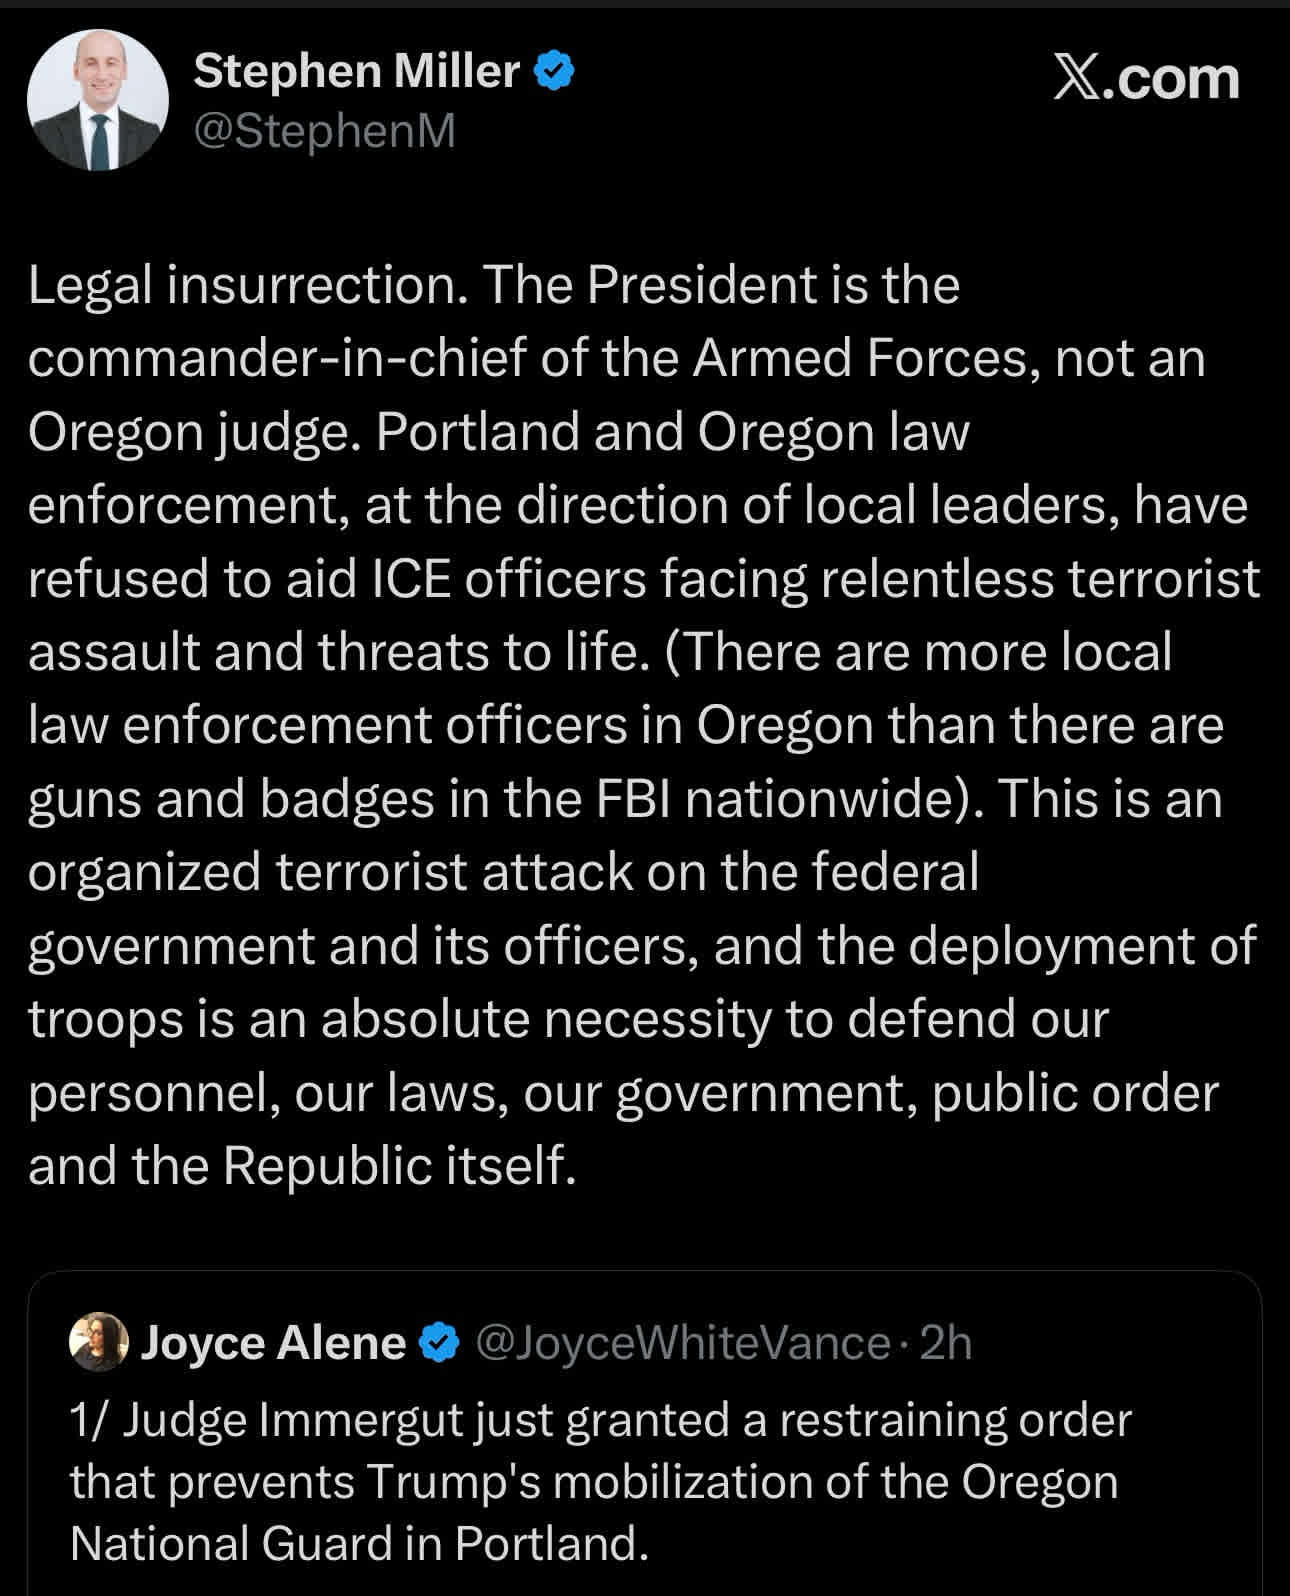Open Joyce Alene's small avatar
The image size is (1290, 1596).
point(98,1342)
